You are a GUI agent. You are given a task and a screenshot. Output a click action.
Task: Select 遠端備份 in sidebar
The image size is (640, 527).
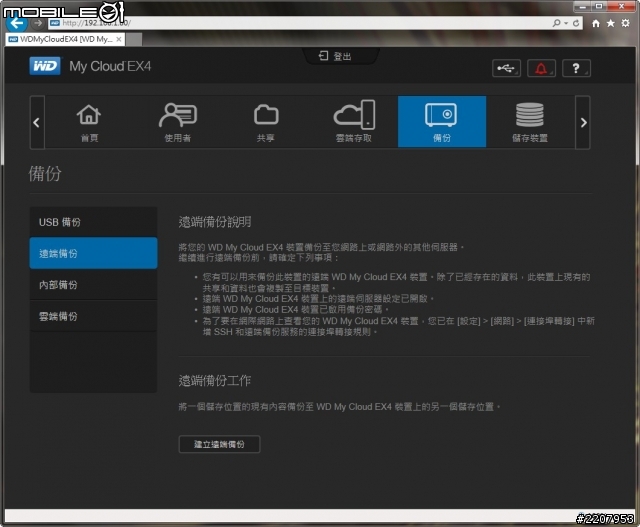pos(93,253)
